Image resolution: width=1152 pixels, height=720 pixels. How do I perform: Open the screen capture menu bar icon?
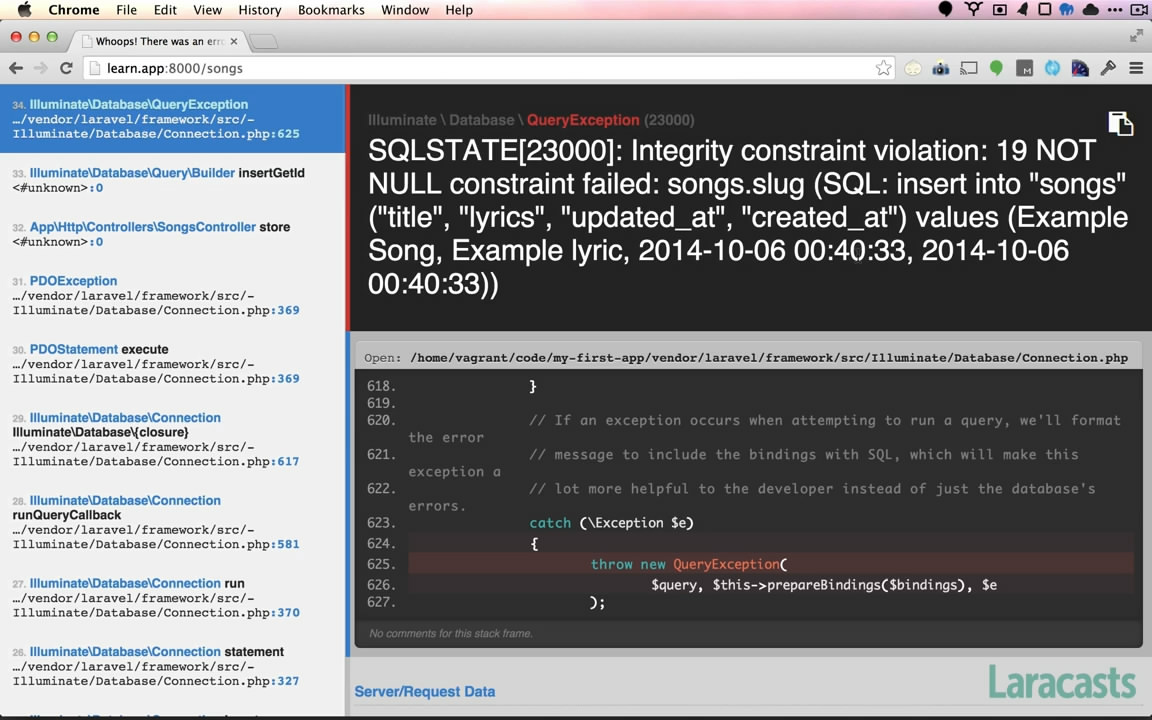coord(999,10)
